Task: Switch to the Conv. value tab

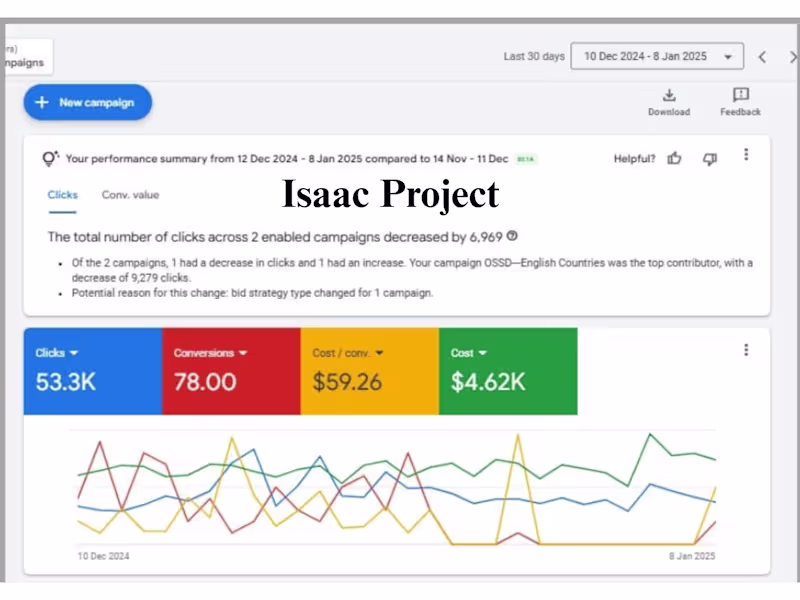Action: point(130,195)
